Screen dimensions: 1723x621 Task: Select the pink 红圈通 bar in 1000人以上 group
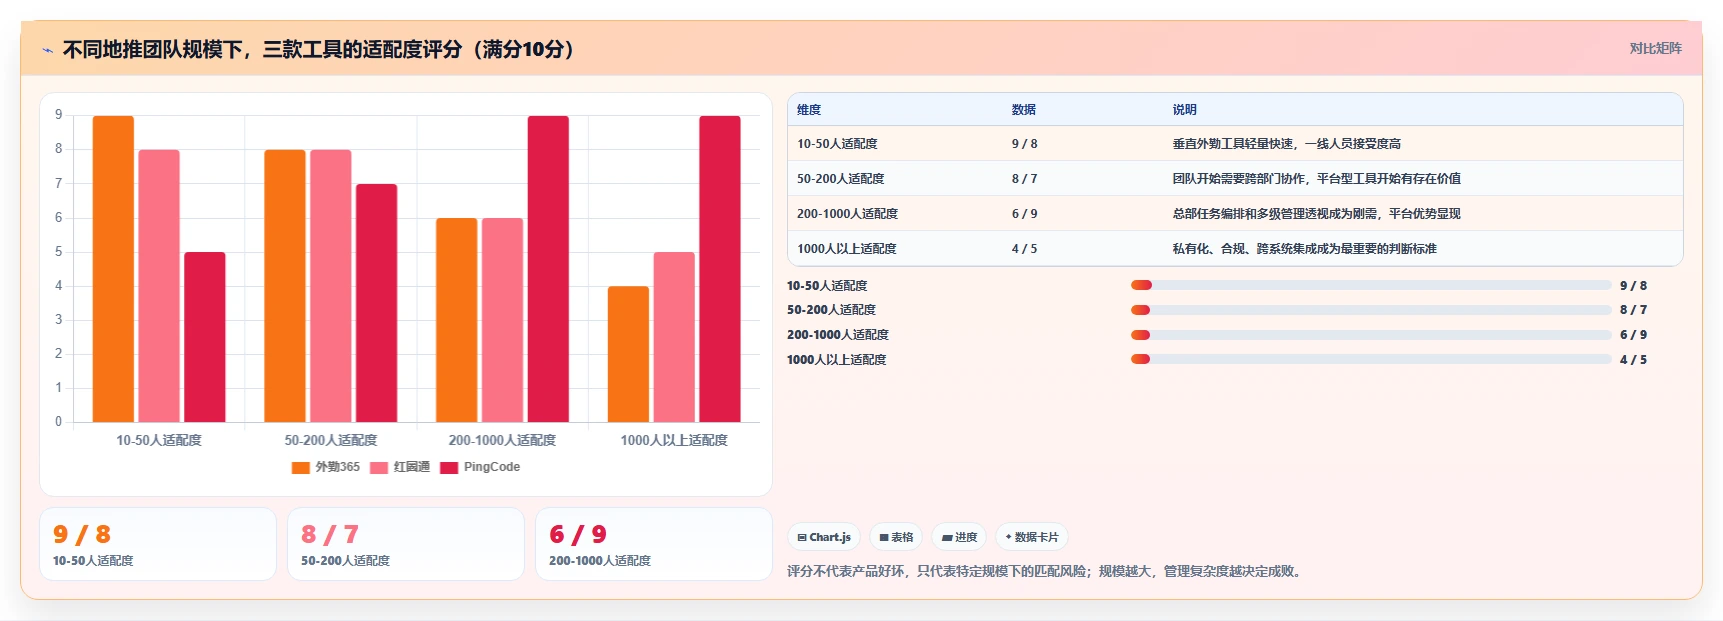pos(675,337)
